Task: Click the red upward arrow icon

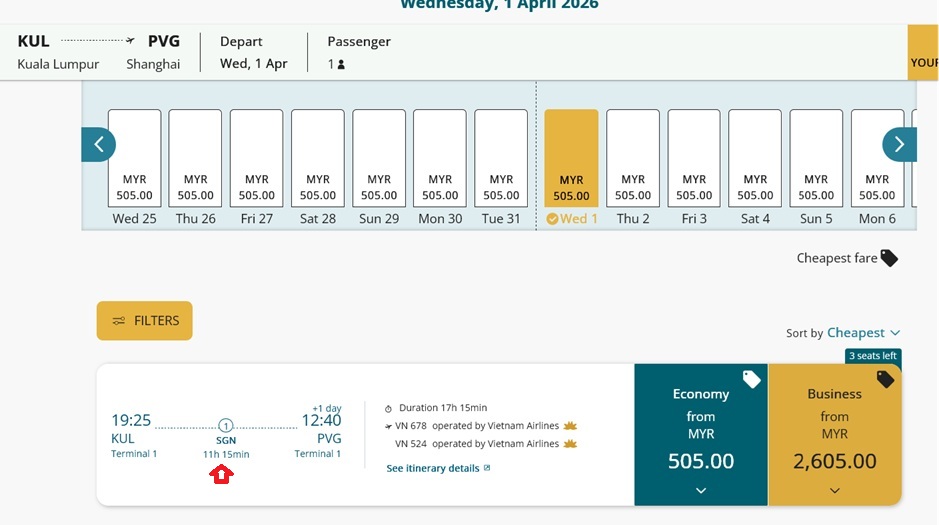Action: tap(221, 474)
